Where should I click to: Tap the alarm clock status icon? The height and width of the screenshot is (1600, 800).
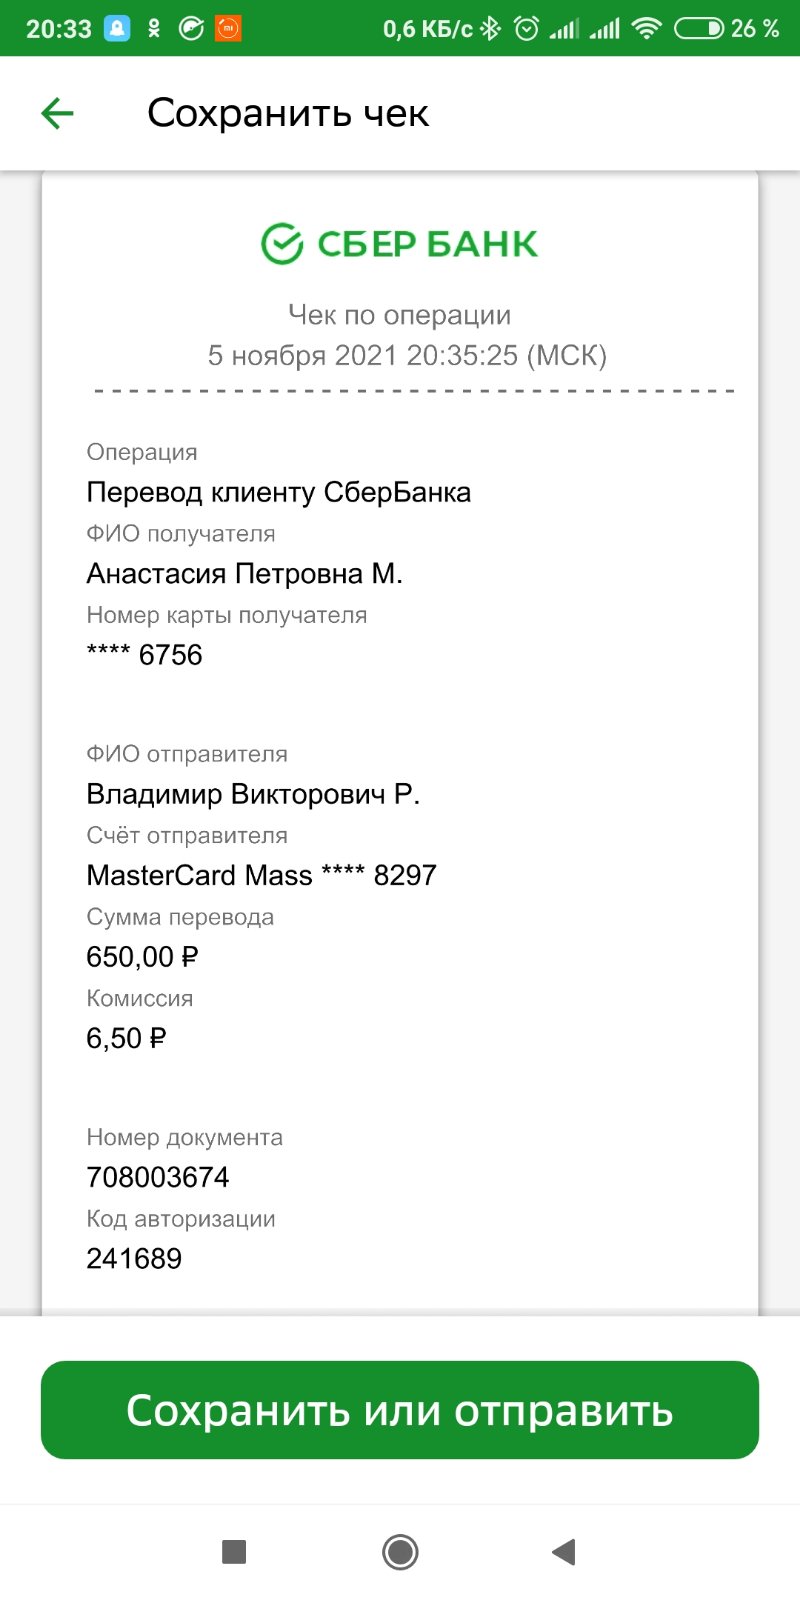click(x=526, y=29)
